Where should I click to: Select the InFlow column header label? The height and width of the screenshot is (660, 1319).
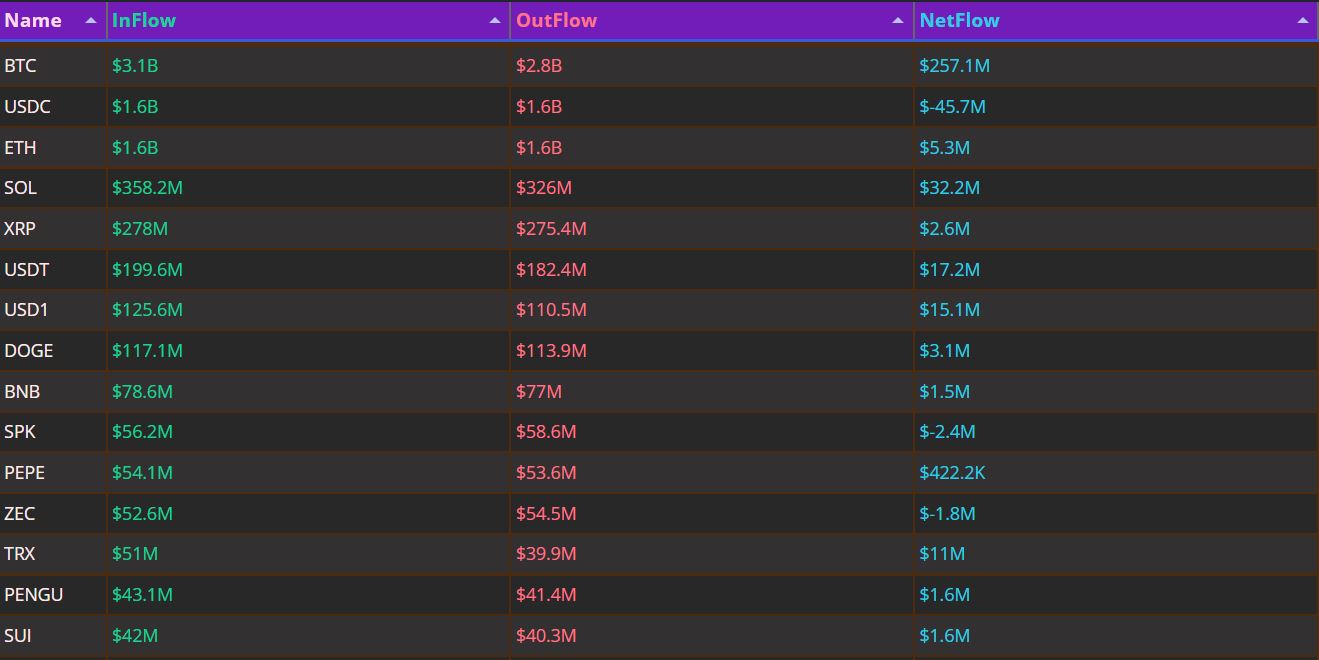click(x=144, y=21)
